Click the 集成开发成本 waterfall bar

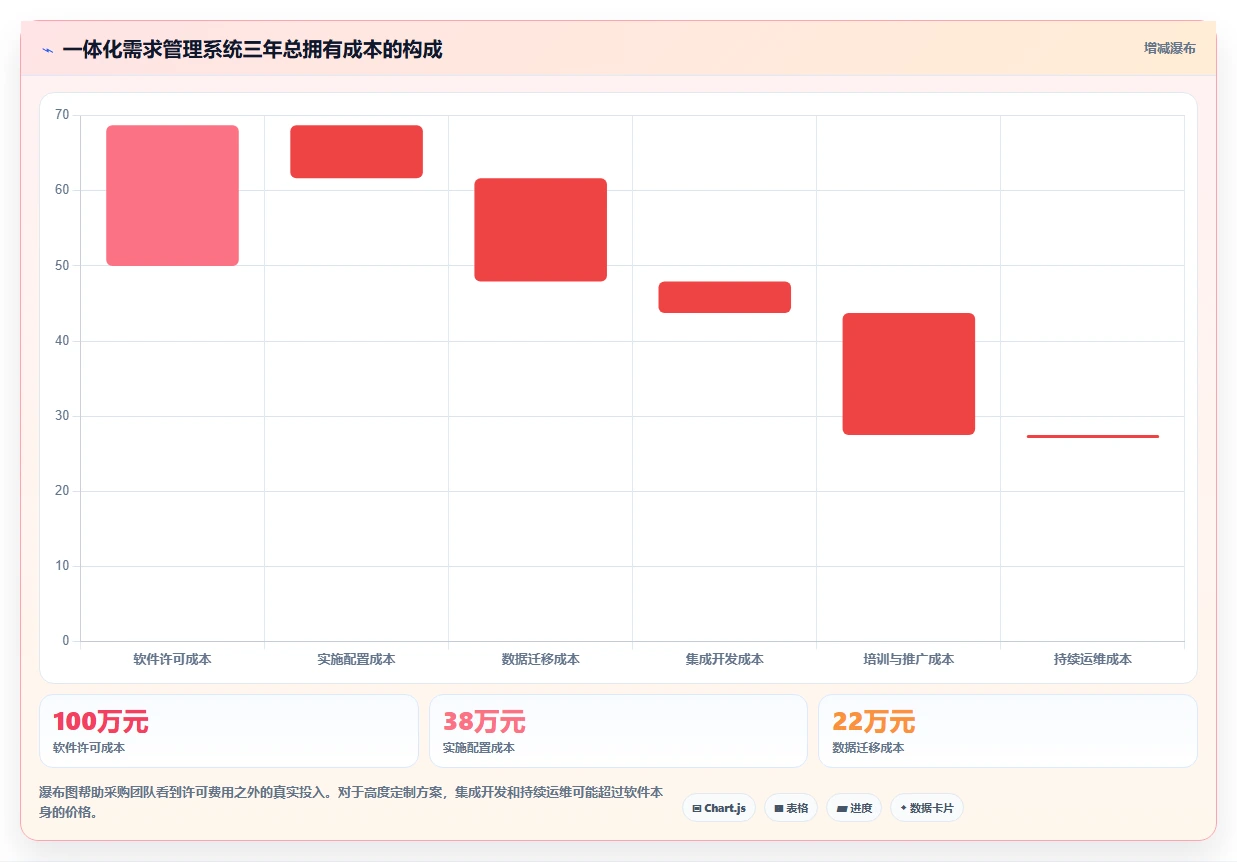tap(724, 297)
